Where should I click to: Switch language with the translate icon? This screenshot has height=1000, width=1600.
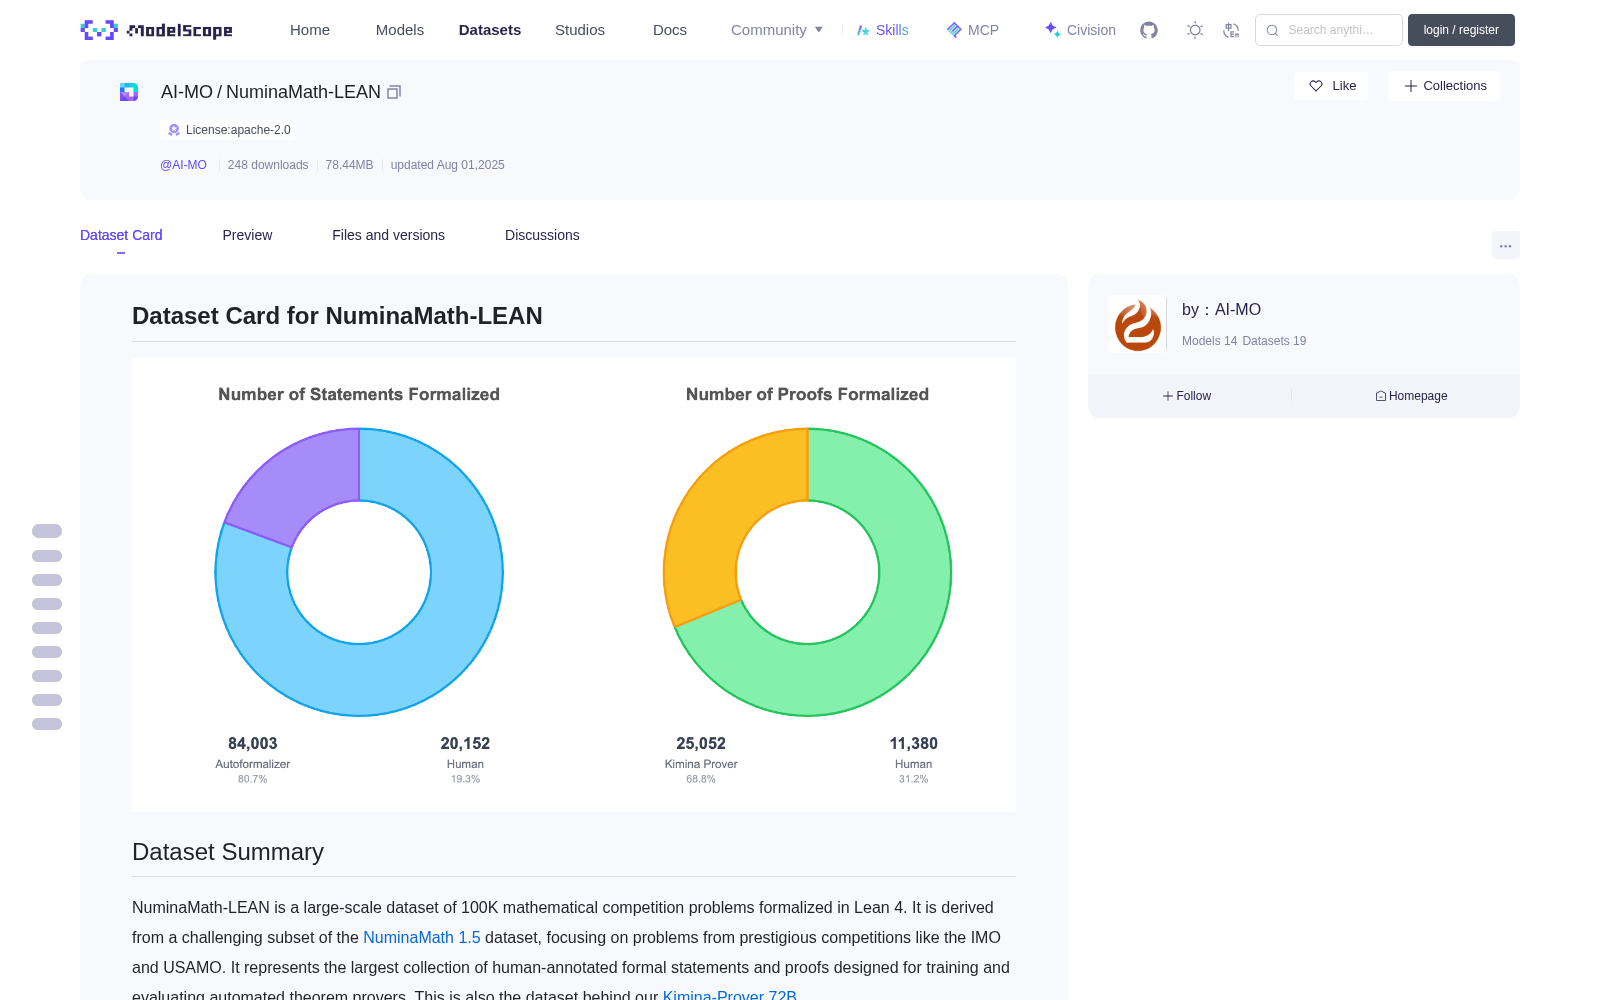[x=1231, y=30]
